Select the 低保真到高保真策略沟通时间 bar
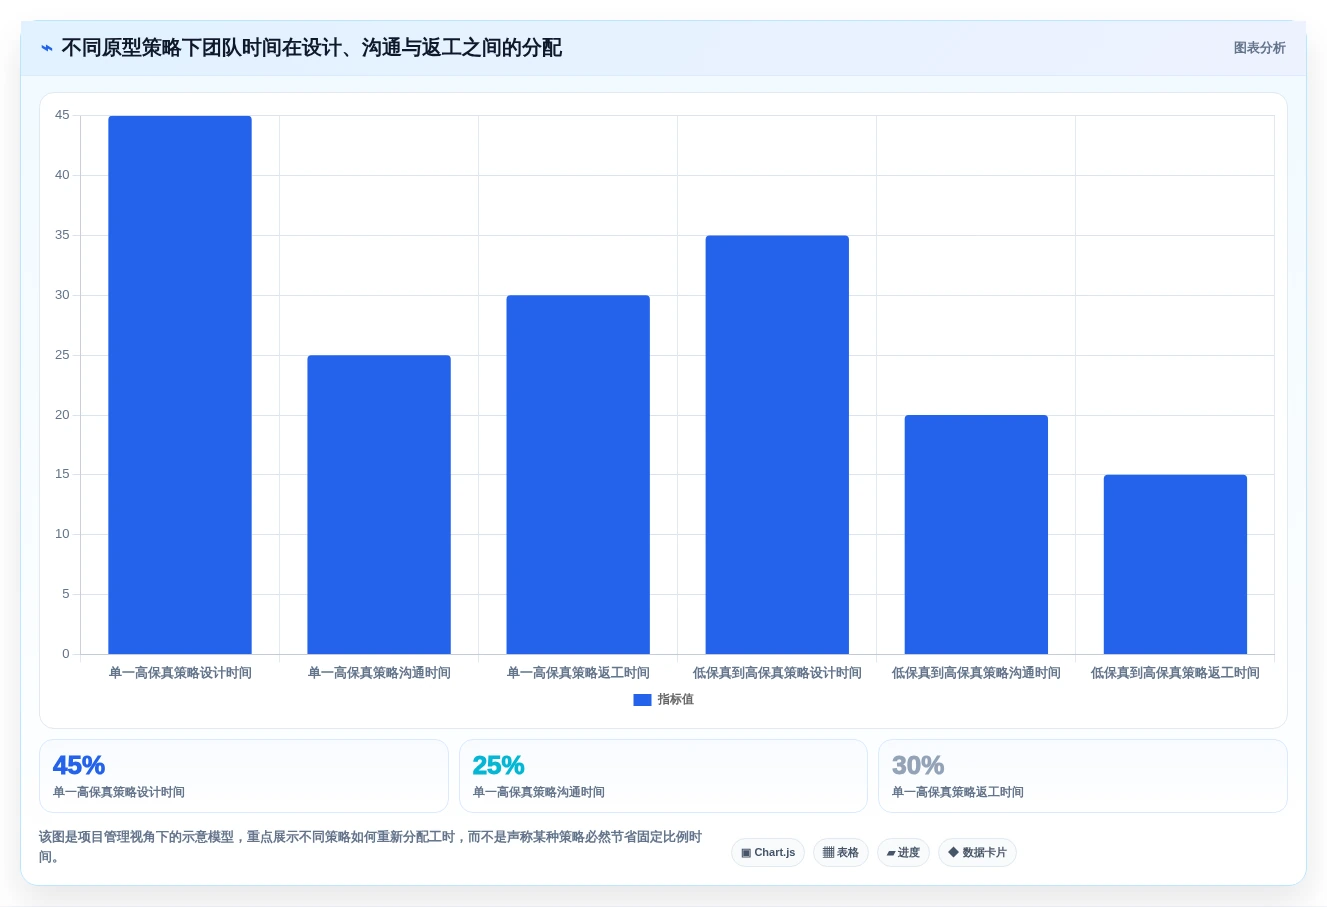 976,535
